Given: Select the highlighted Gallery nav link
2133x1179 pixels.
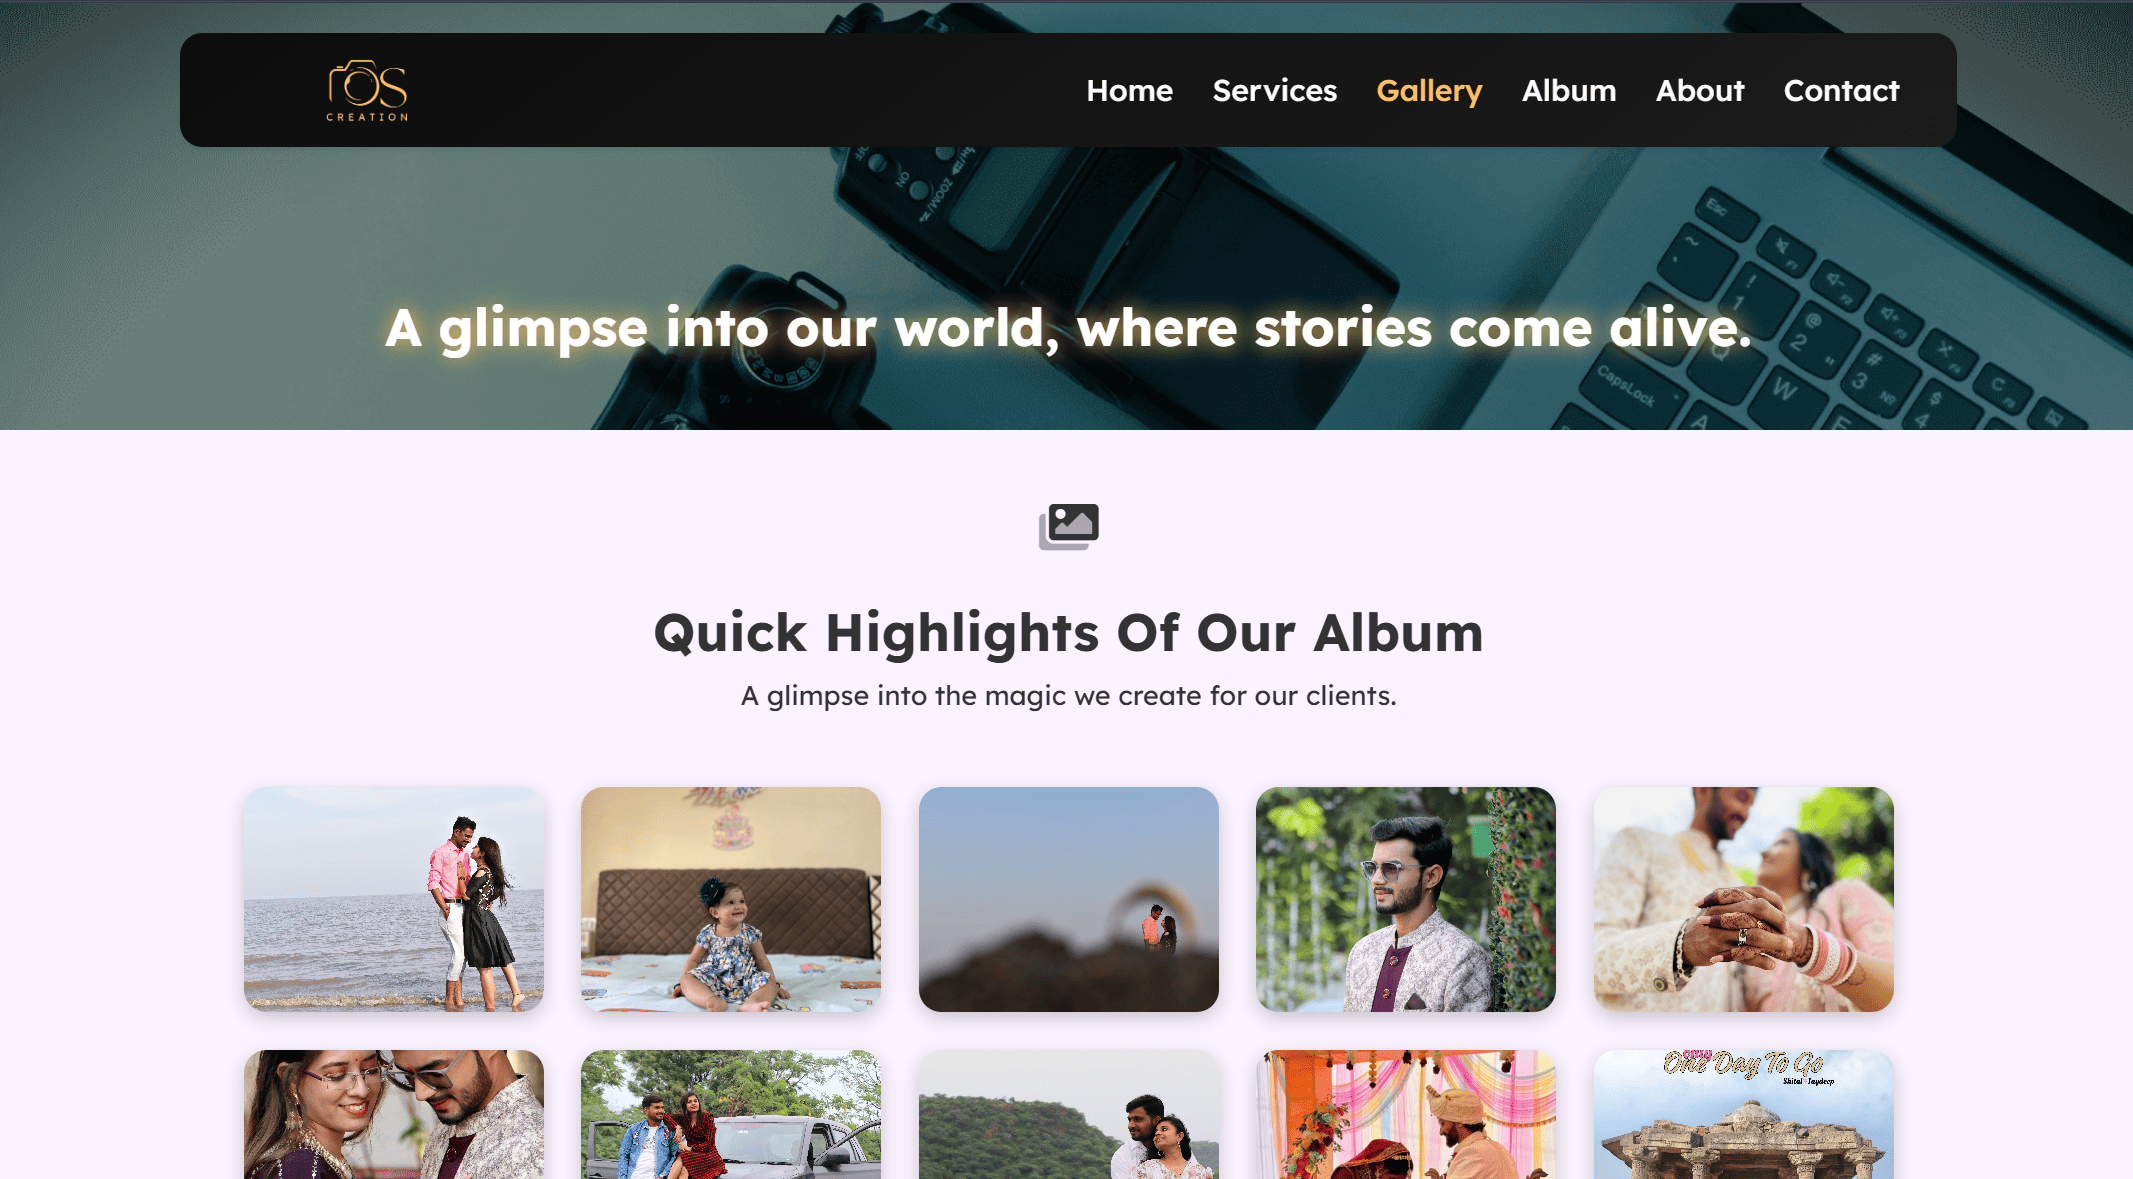Looking at the screenshot, I should click(1428, 91).
